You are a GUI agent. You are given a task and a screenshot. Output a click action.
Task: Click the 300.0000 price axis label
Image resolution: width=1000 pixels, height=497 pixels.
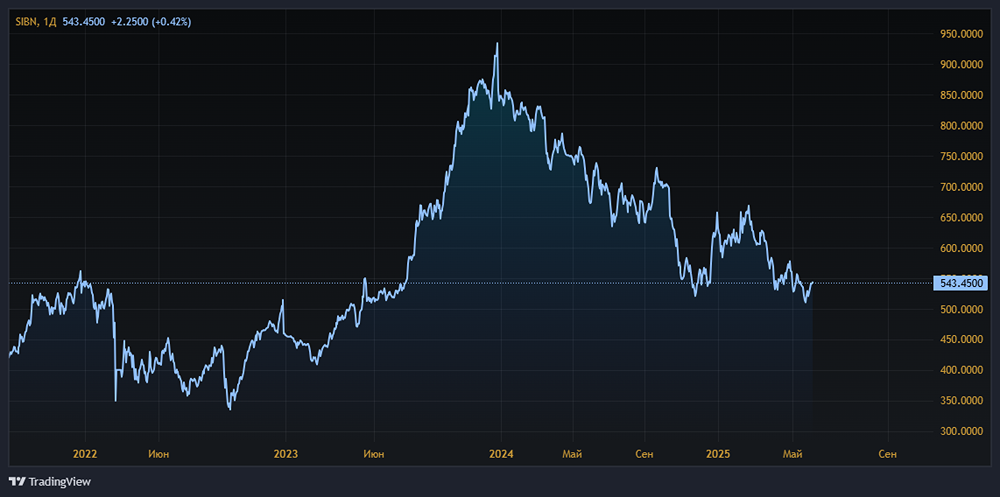(x=963, y=431)
